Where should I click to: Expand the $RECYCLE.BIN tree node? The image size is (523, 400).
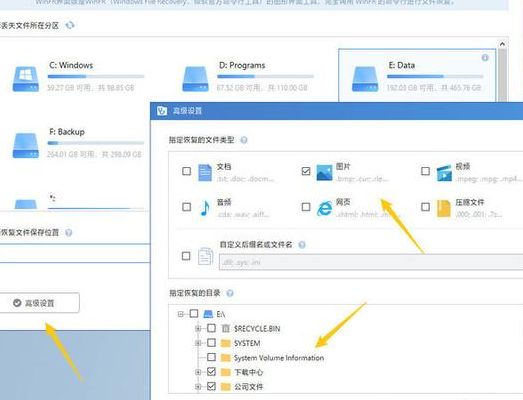[198, 329]
